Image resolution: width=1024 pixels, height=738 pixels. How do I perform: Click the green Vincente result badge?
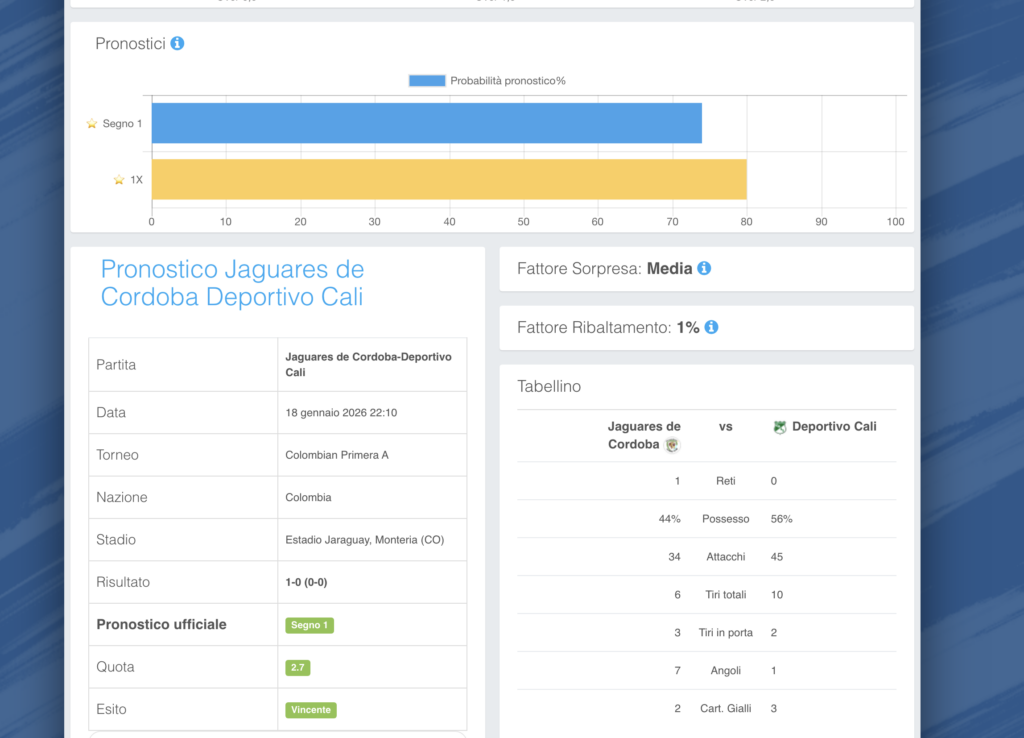(311, 710)
